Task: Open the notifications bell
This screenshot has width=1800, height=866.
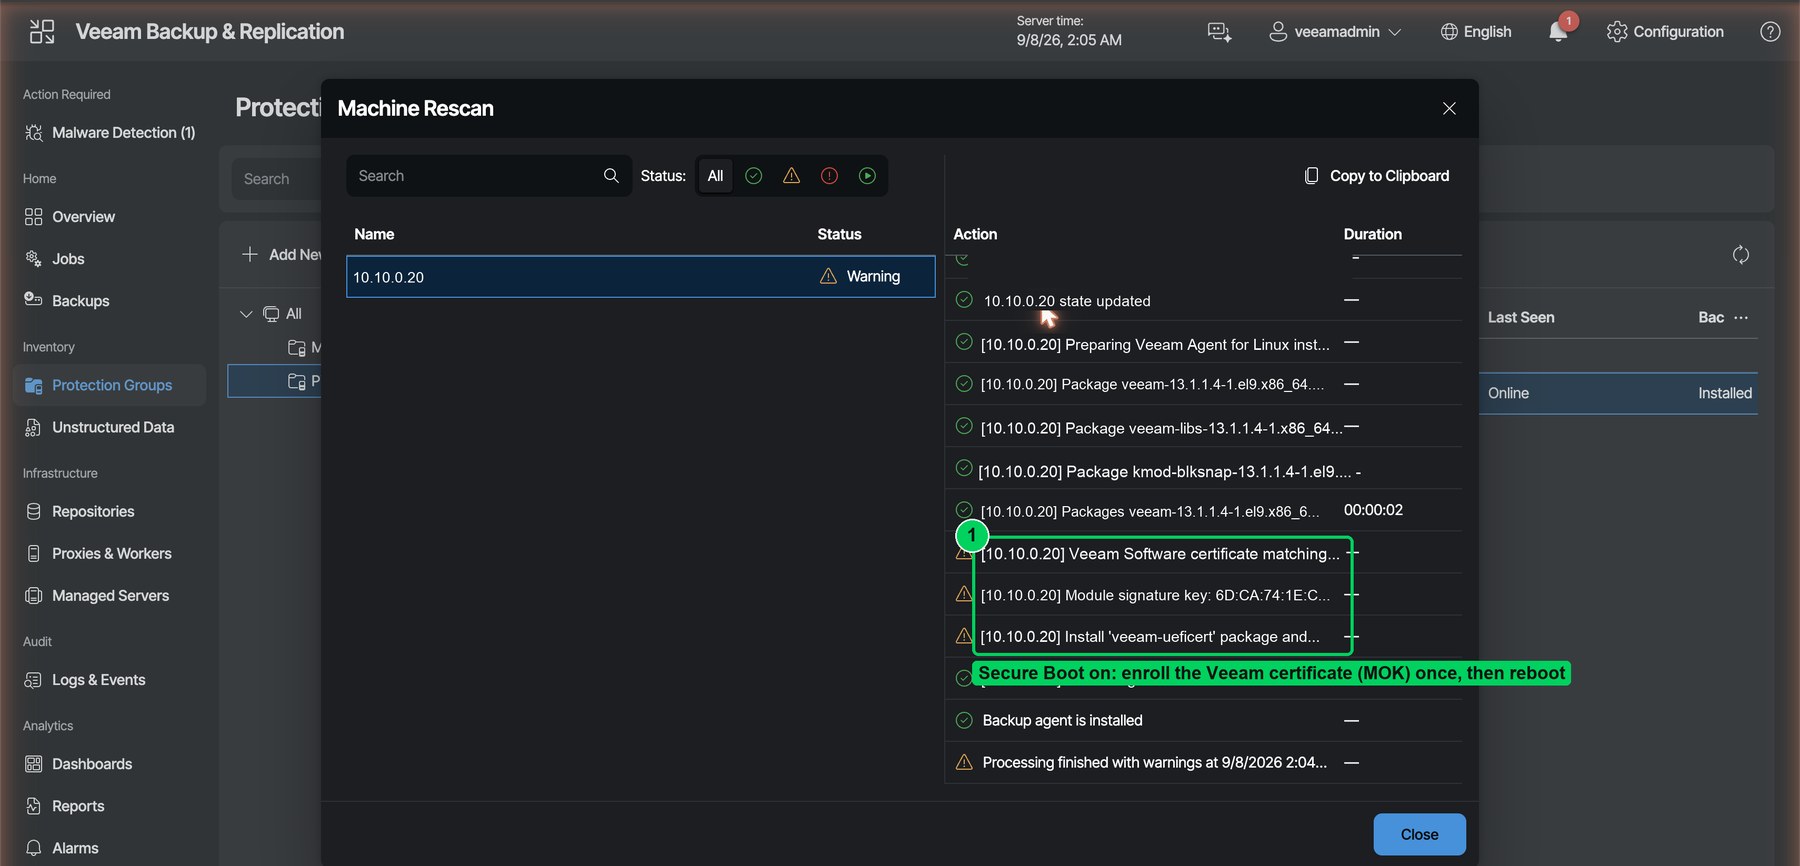Action: coord(1558,32)
